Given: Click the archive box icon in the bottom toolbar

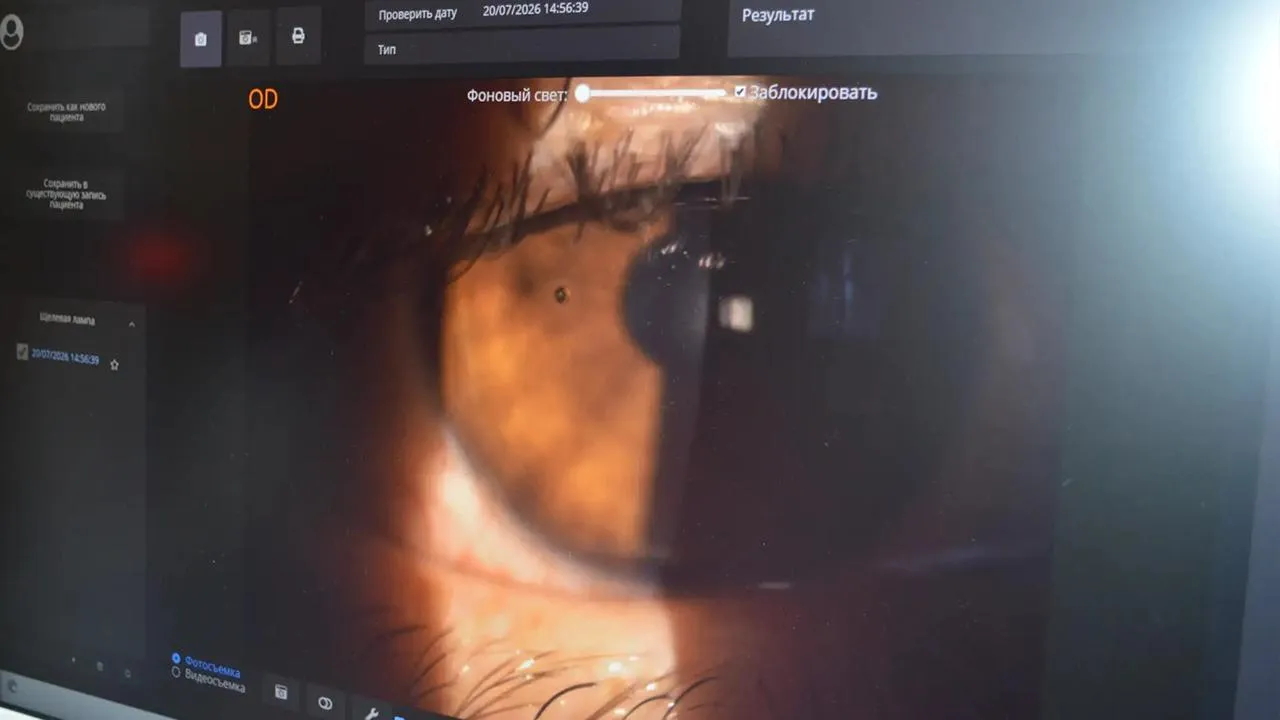Looking at the screenshot, I should point(281,692).
